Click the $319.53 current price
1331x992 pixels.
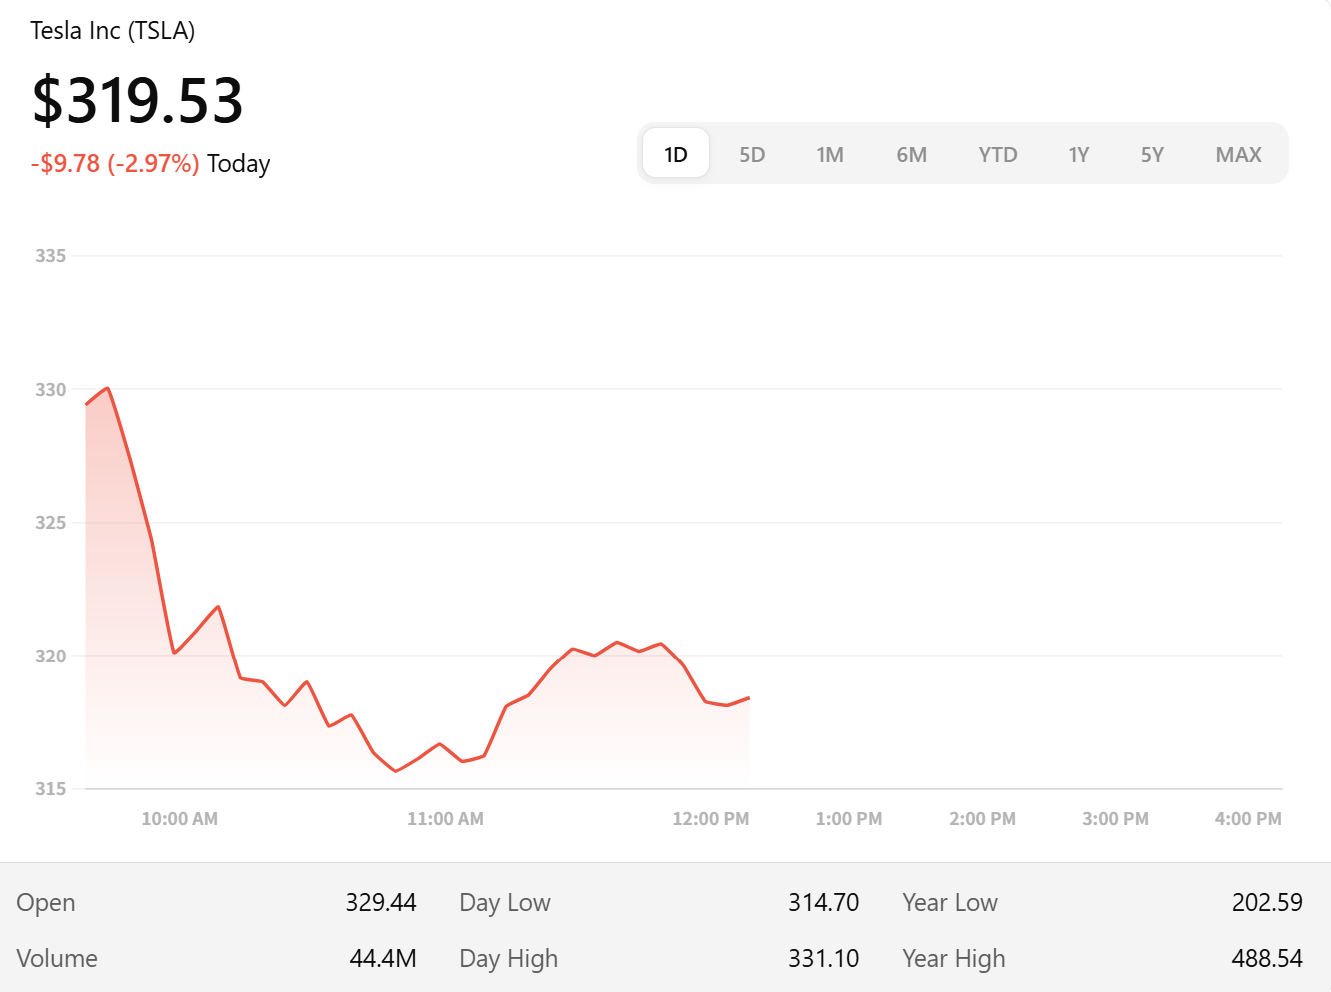(x=138, y=100)
